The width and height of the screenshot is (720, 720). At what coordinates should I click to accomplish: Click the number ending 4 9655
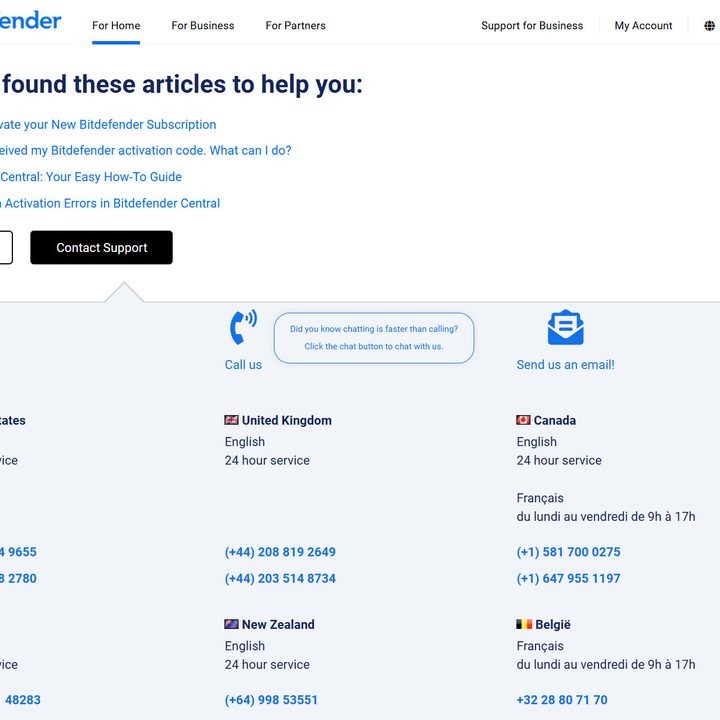[18, 552]
